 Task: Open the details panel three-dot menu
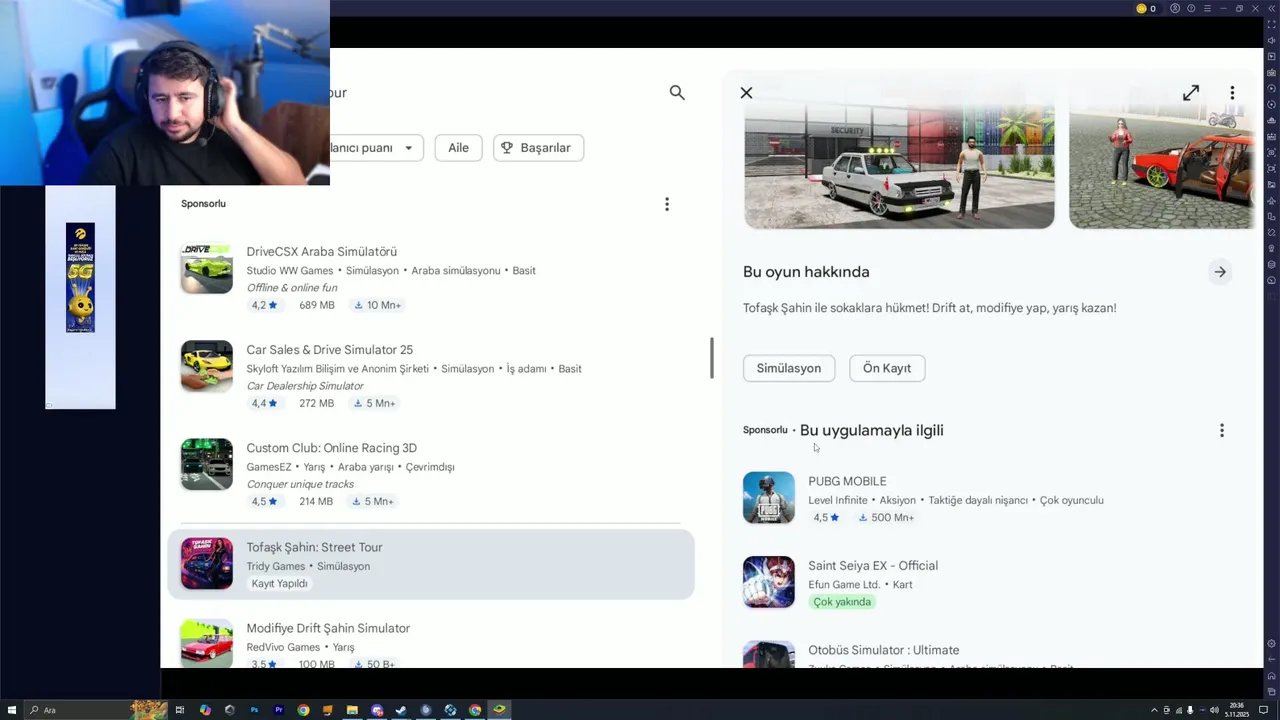(1232, 93)
